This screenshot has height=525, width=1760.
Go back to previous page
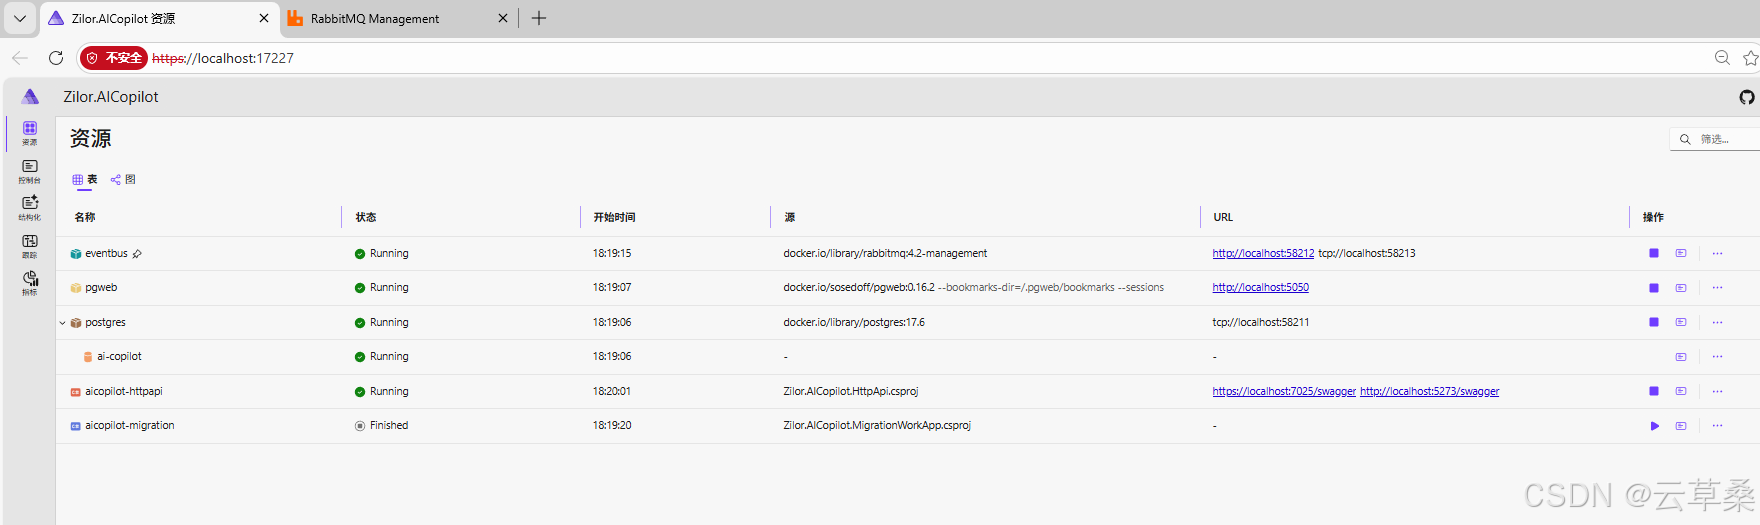click(x=20, y=58)
